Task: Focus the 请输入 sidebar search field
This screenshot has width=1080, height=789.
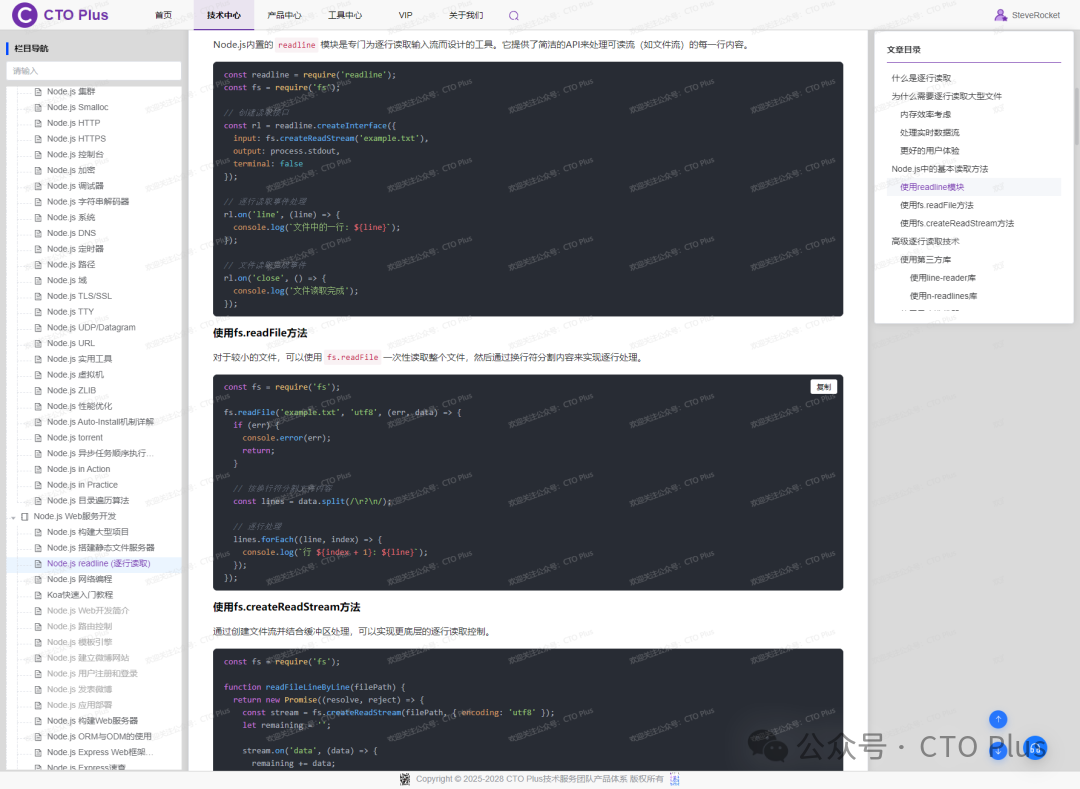Action: pyautogui.click(x=94, y=71)
